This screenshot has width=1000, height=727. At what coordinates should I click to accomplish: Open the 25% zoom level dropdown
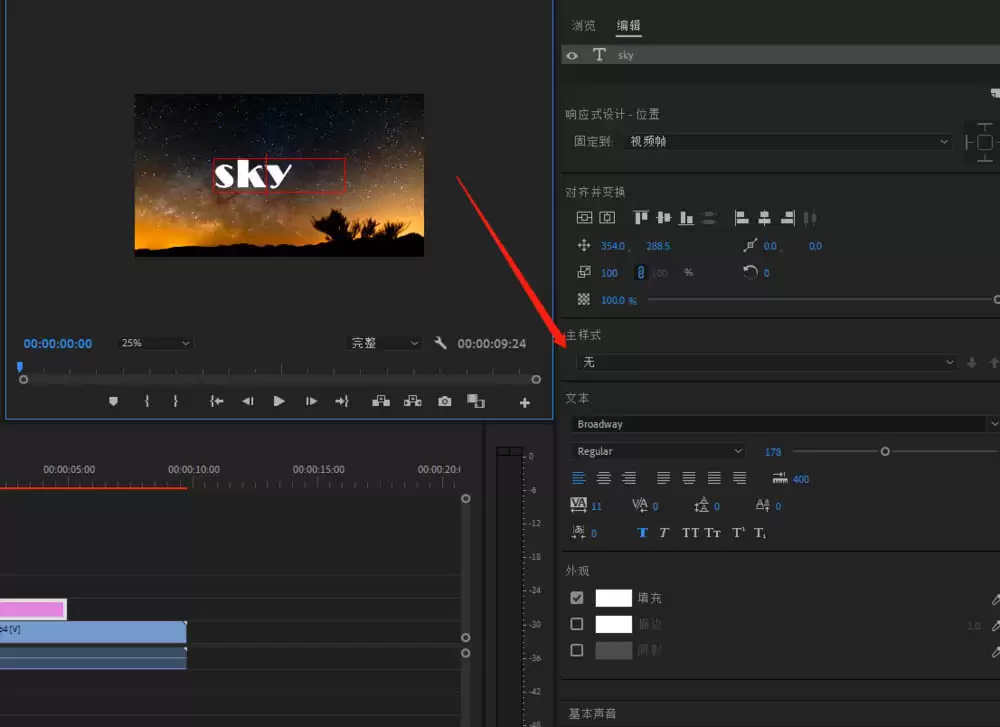click(x=155, y=343)
